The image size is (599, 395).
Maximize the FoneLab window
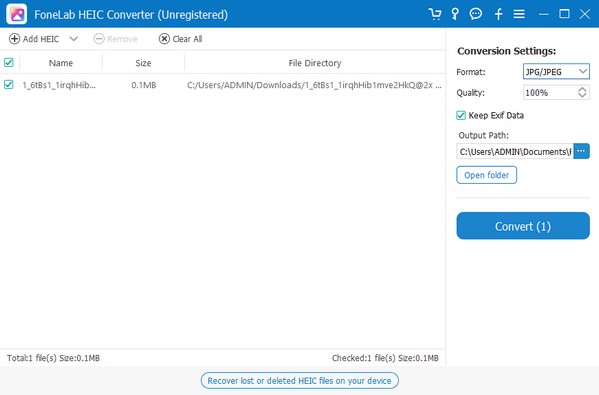click(564, 14)
